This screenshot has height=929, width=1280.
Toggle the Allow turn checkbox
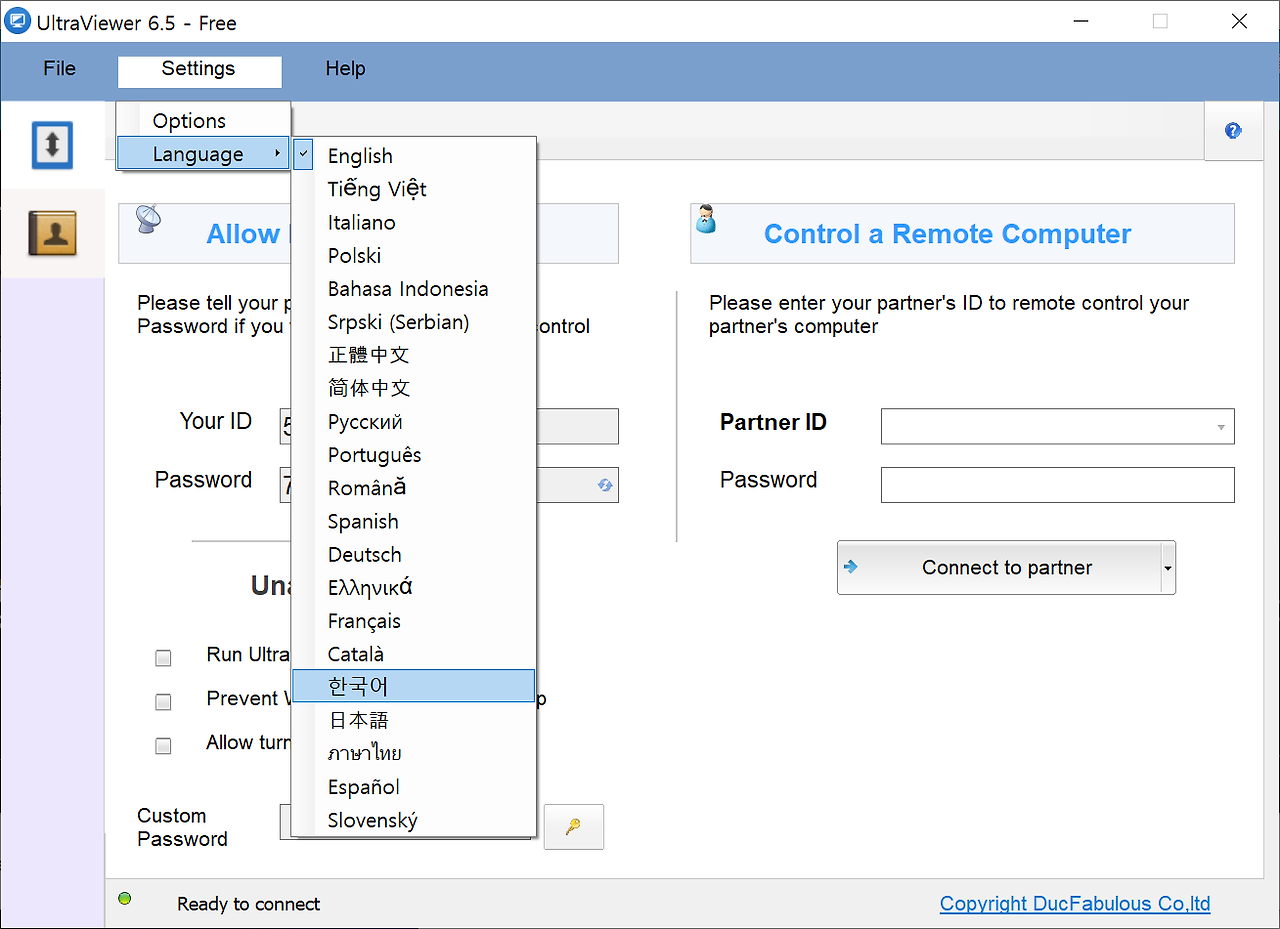pyautogui.click(x=163, y=746)
